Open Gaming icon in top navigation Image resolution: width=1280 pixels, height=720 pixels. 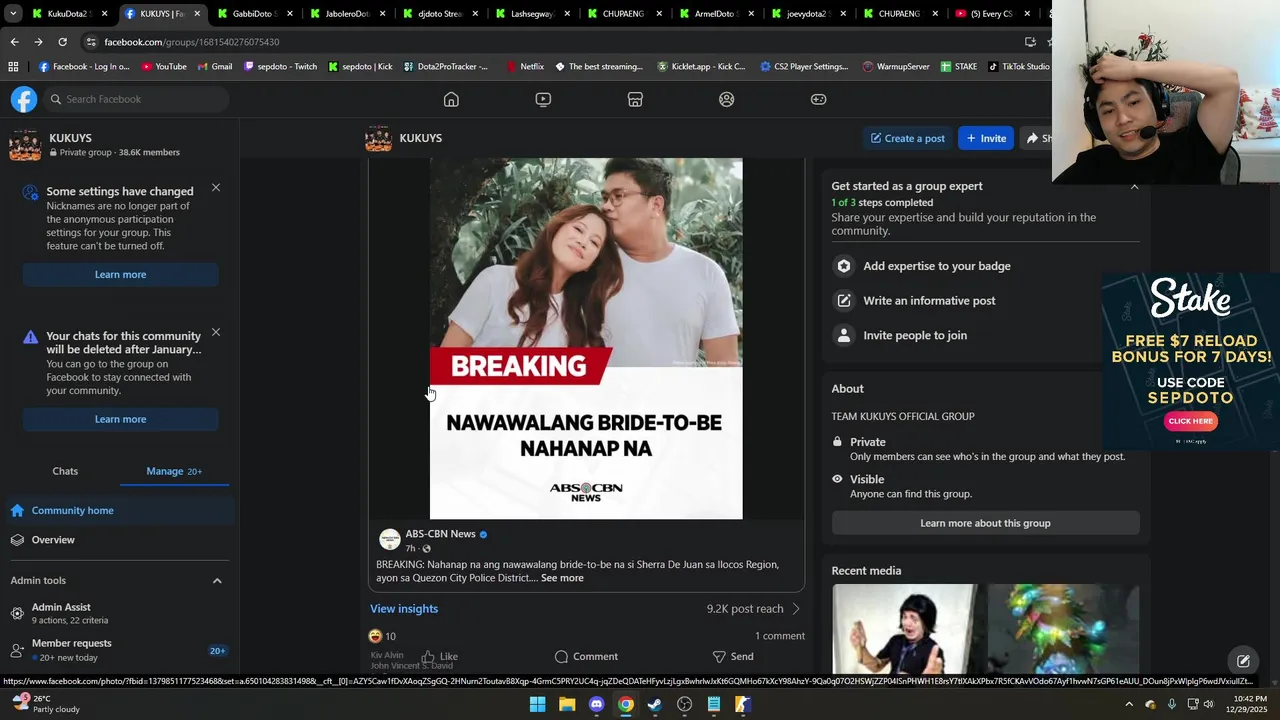[x=818, y=99]
